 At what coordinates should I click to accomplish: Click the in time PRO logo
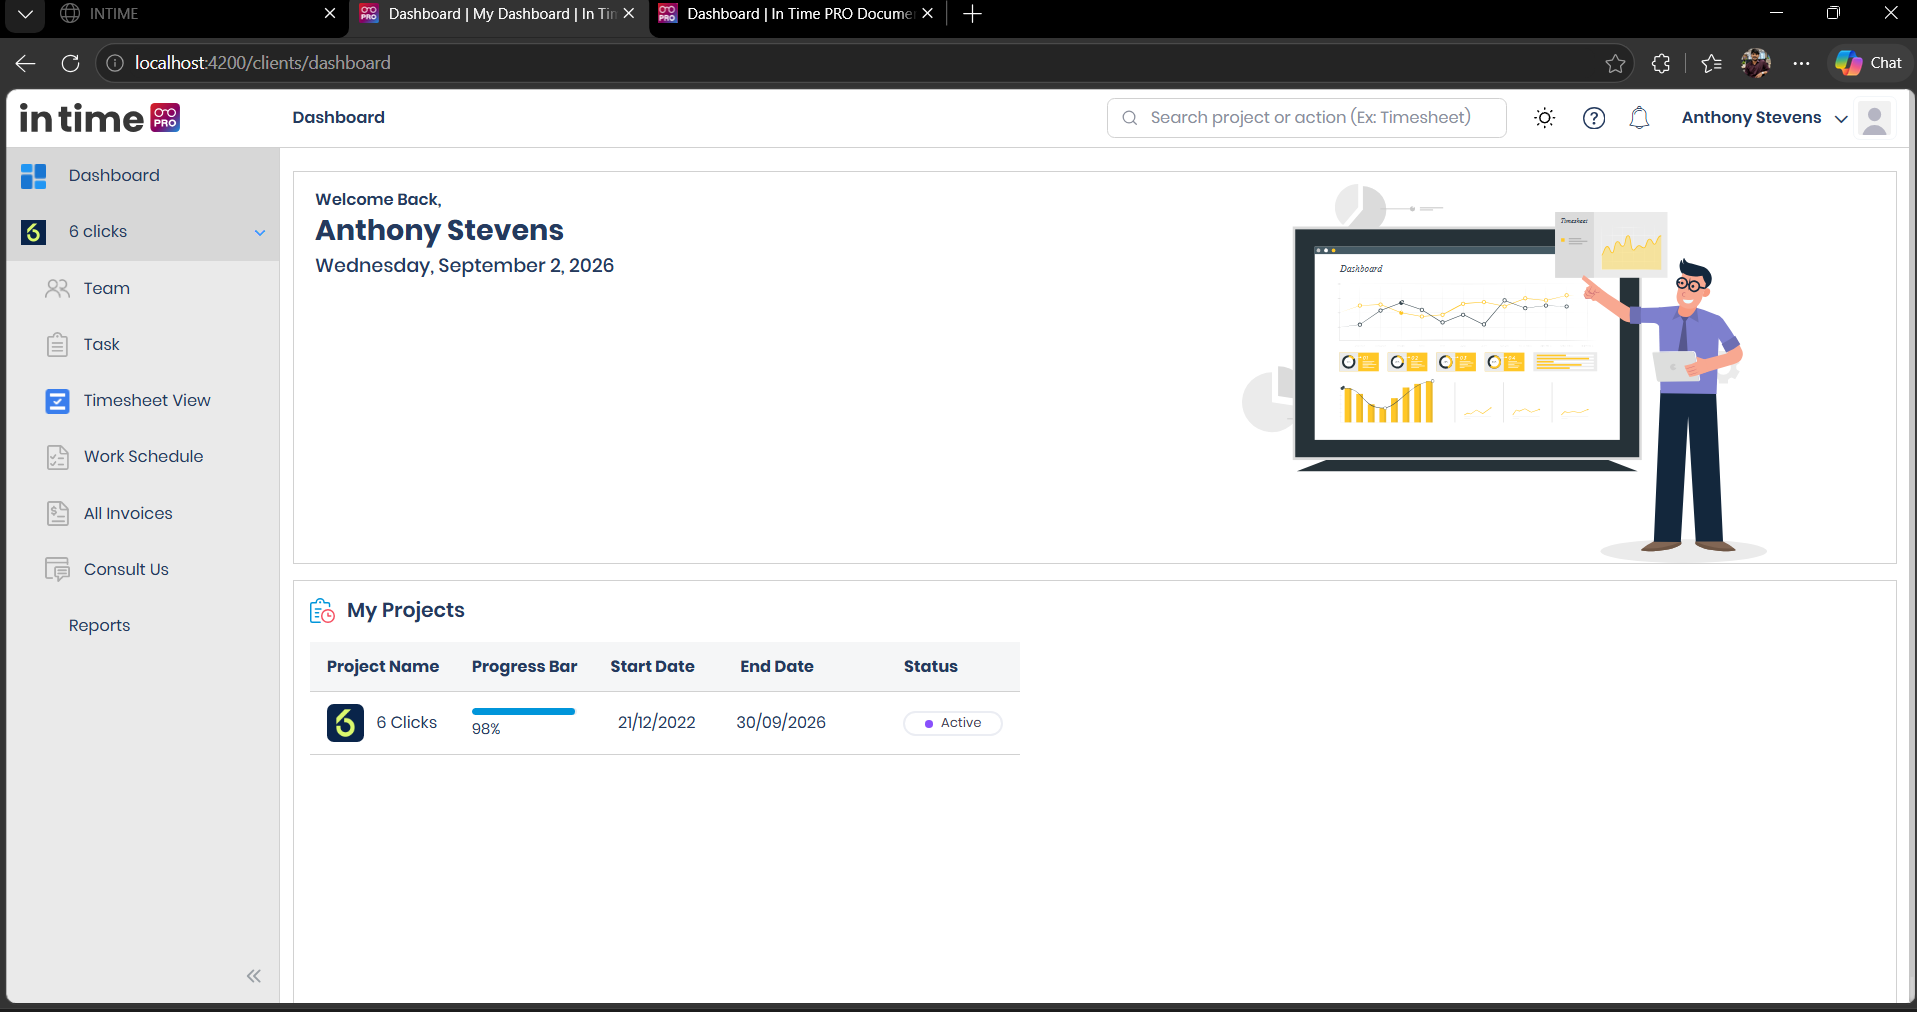click(100, 118)
